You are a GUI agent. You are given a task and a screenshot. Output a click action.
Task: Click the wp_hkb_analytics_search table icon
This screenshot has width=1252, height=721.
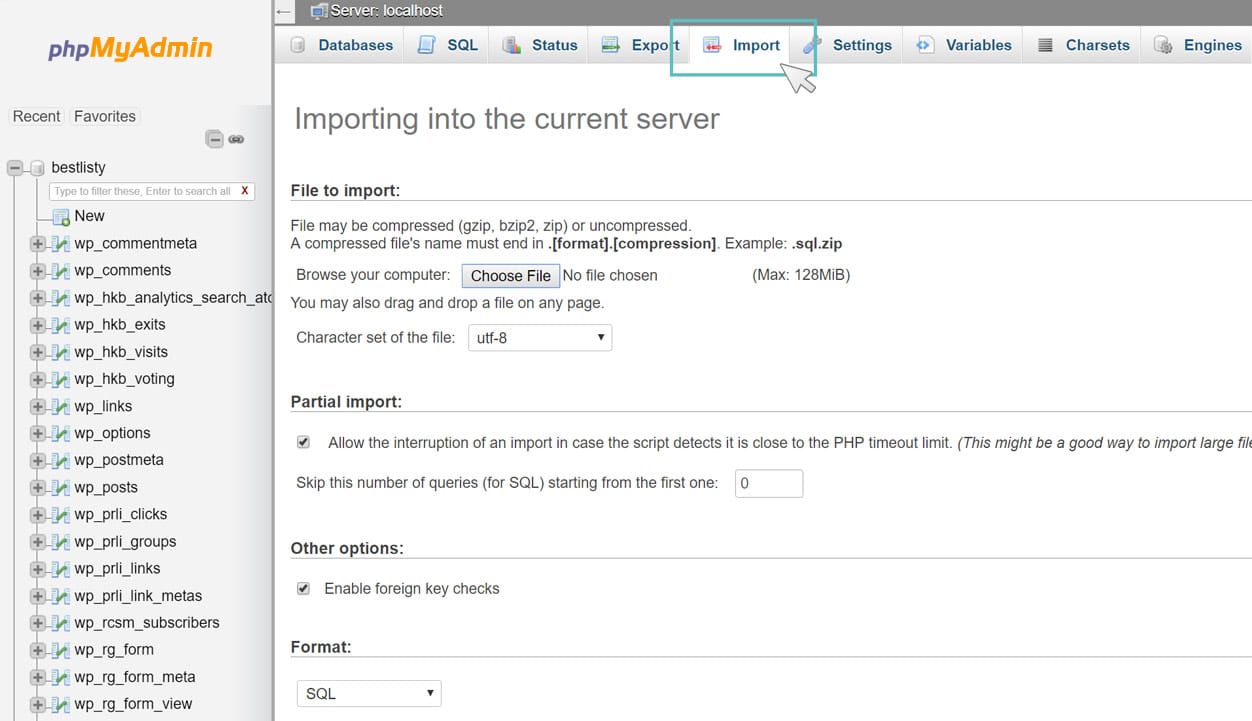pos(60,298)
